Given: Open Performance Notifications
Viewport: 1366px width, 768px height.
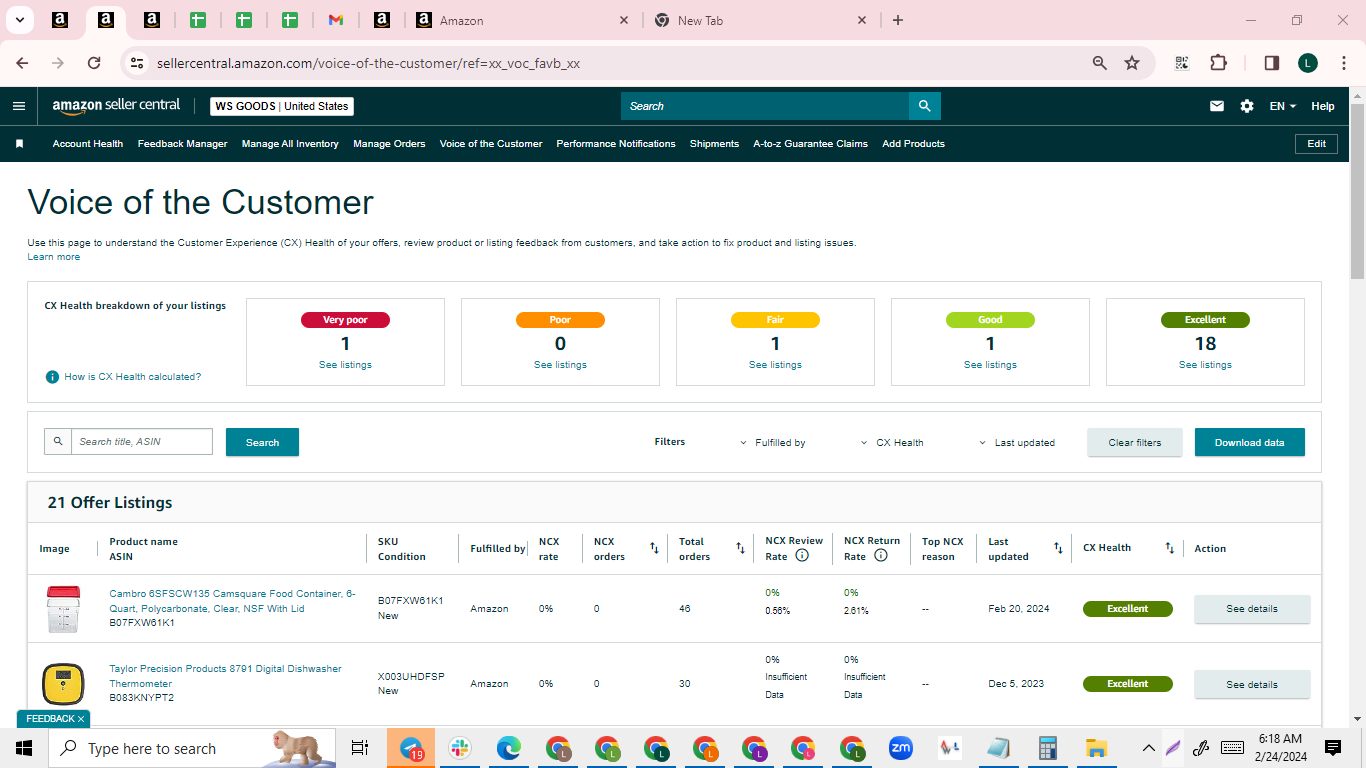Looking at the screenshot, I should [616, 144].
